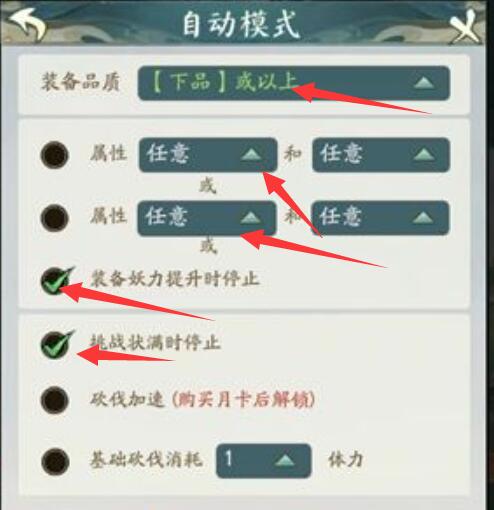The width and height of the screenshot is (494, 510).
Task: Open the 装备品质 dropdown
Action: pos(294,83)
